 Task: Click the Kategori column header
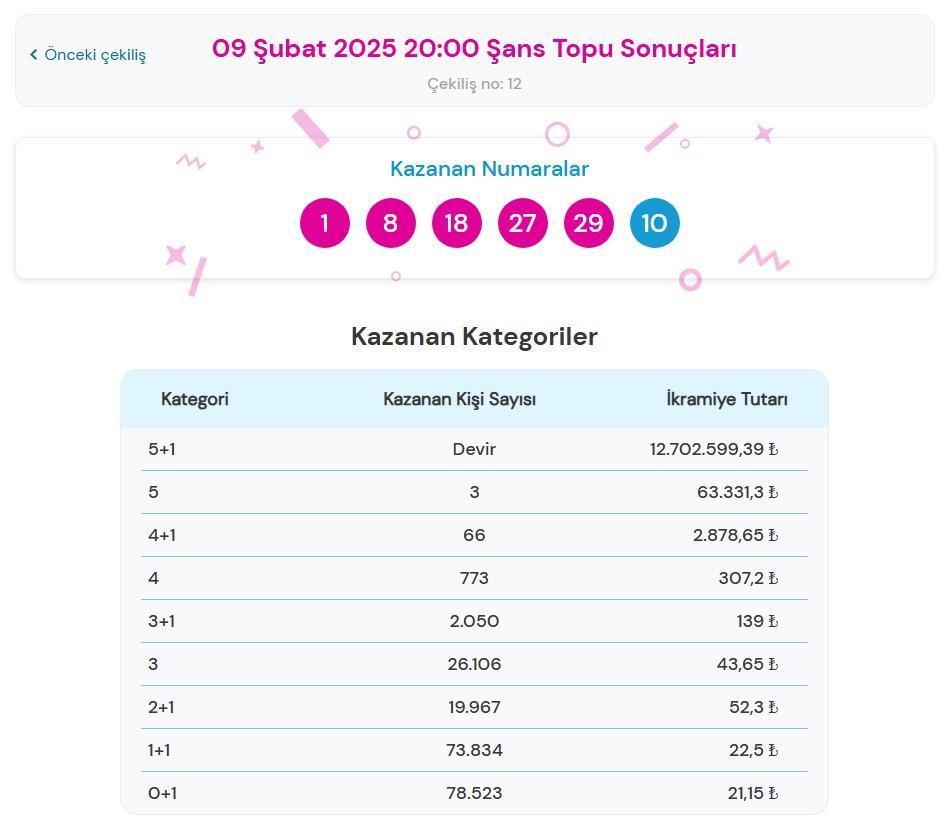click(x=194, y=398)
